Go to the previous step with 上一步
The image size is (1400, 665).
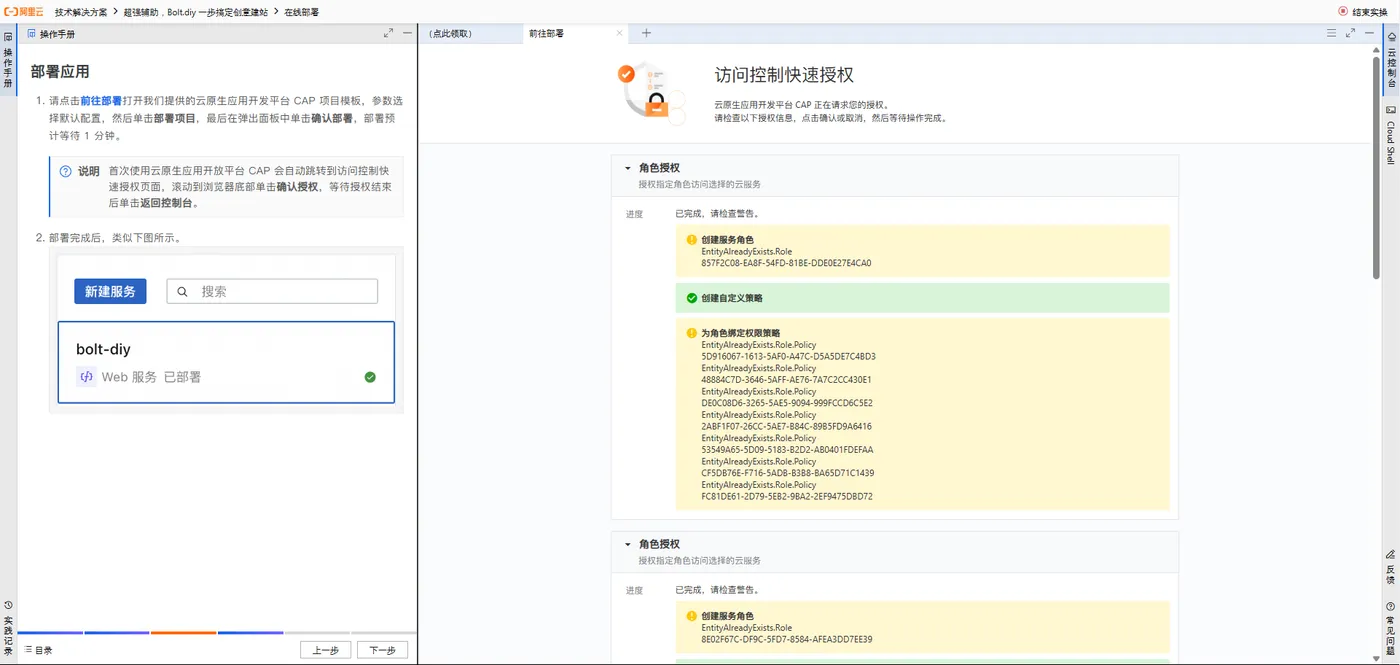point(326,650)
